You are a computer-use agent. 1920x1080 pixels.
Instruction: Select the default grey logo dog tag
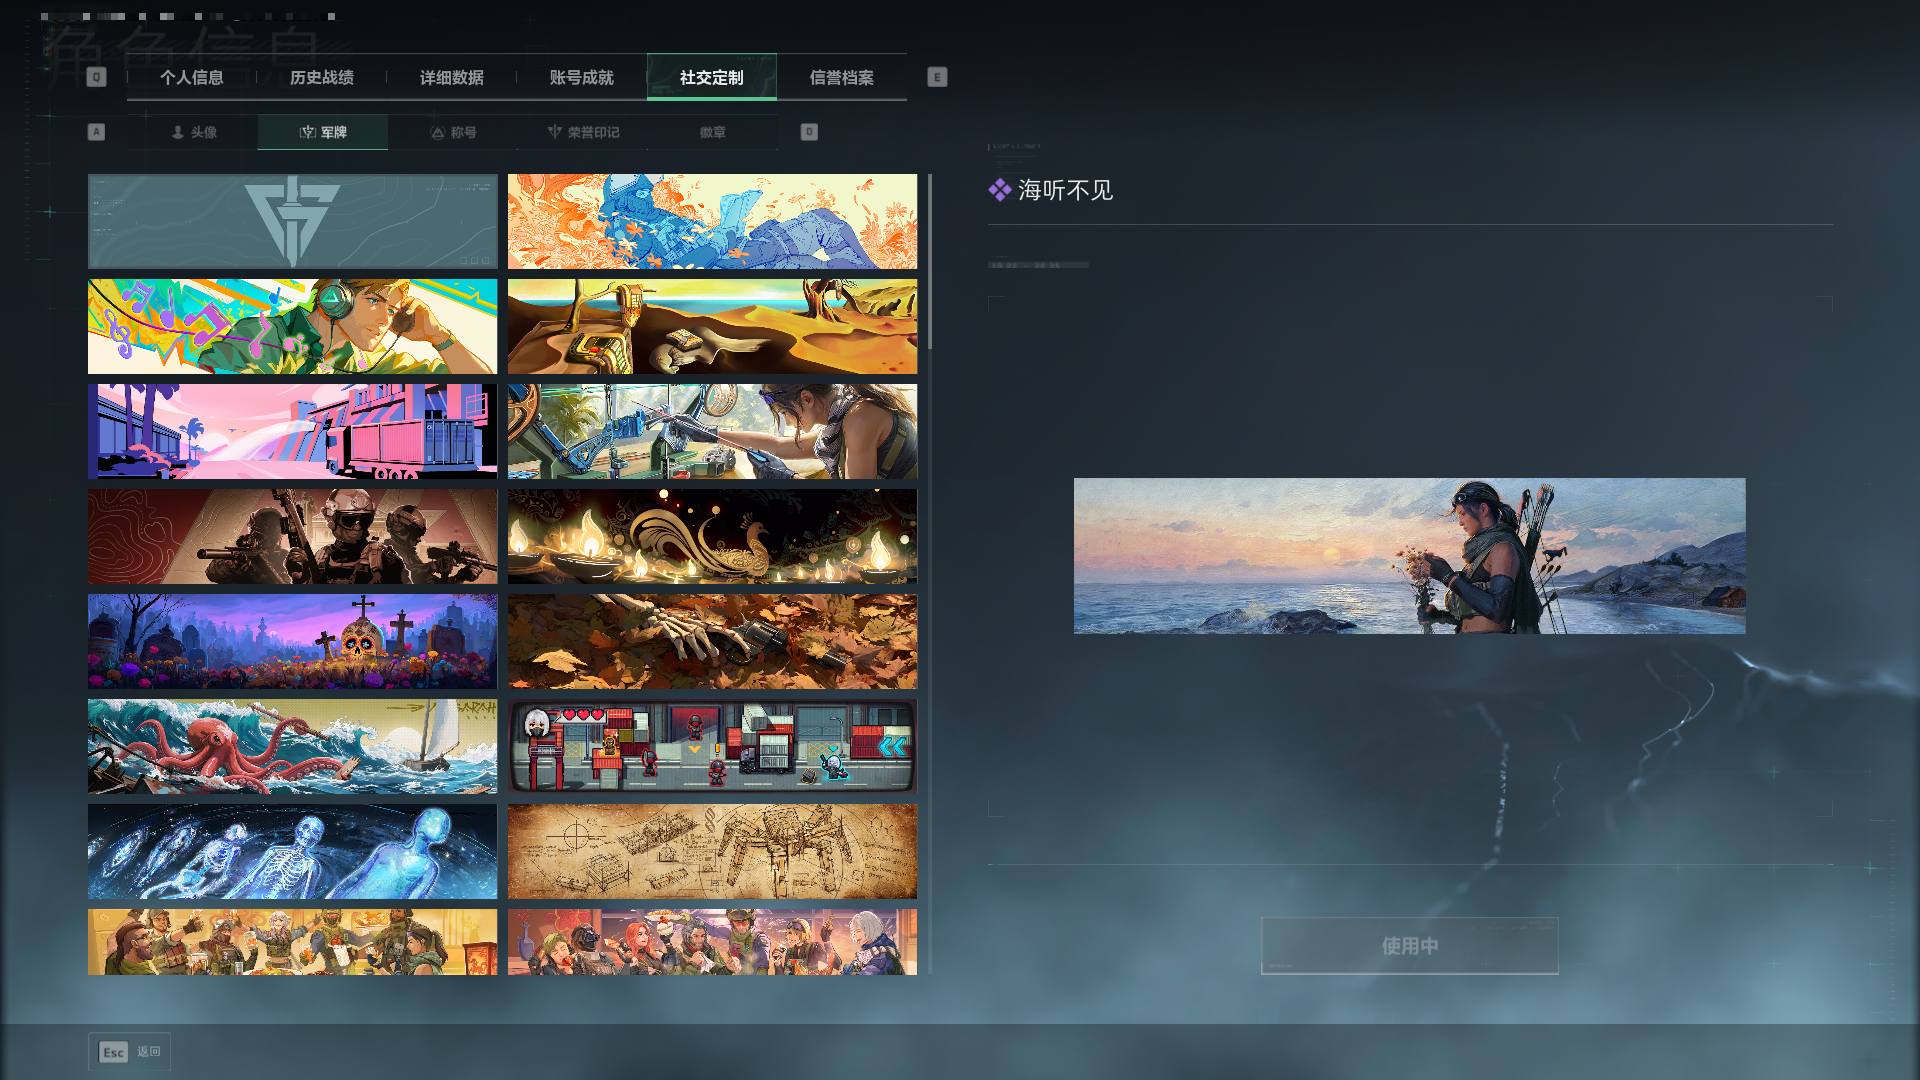click(292, 222)
